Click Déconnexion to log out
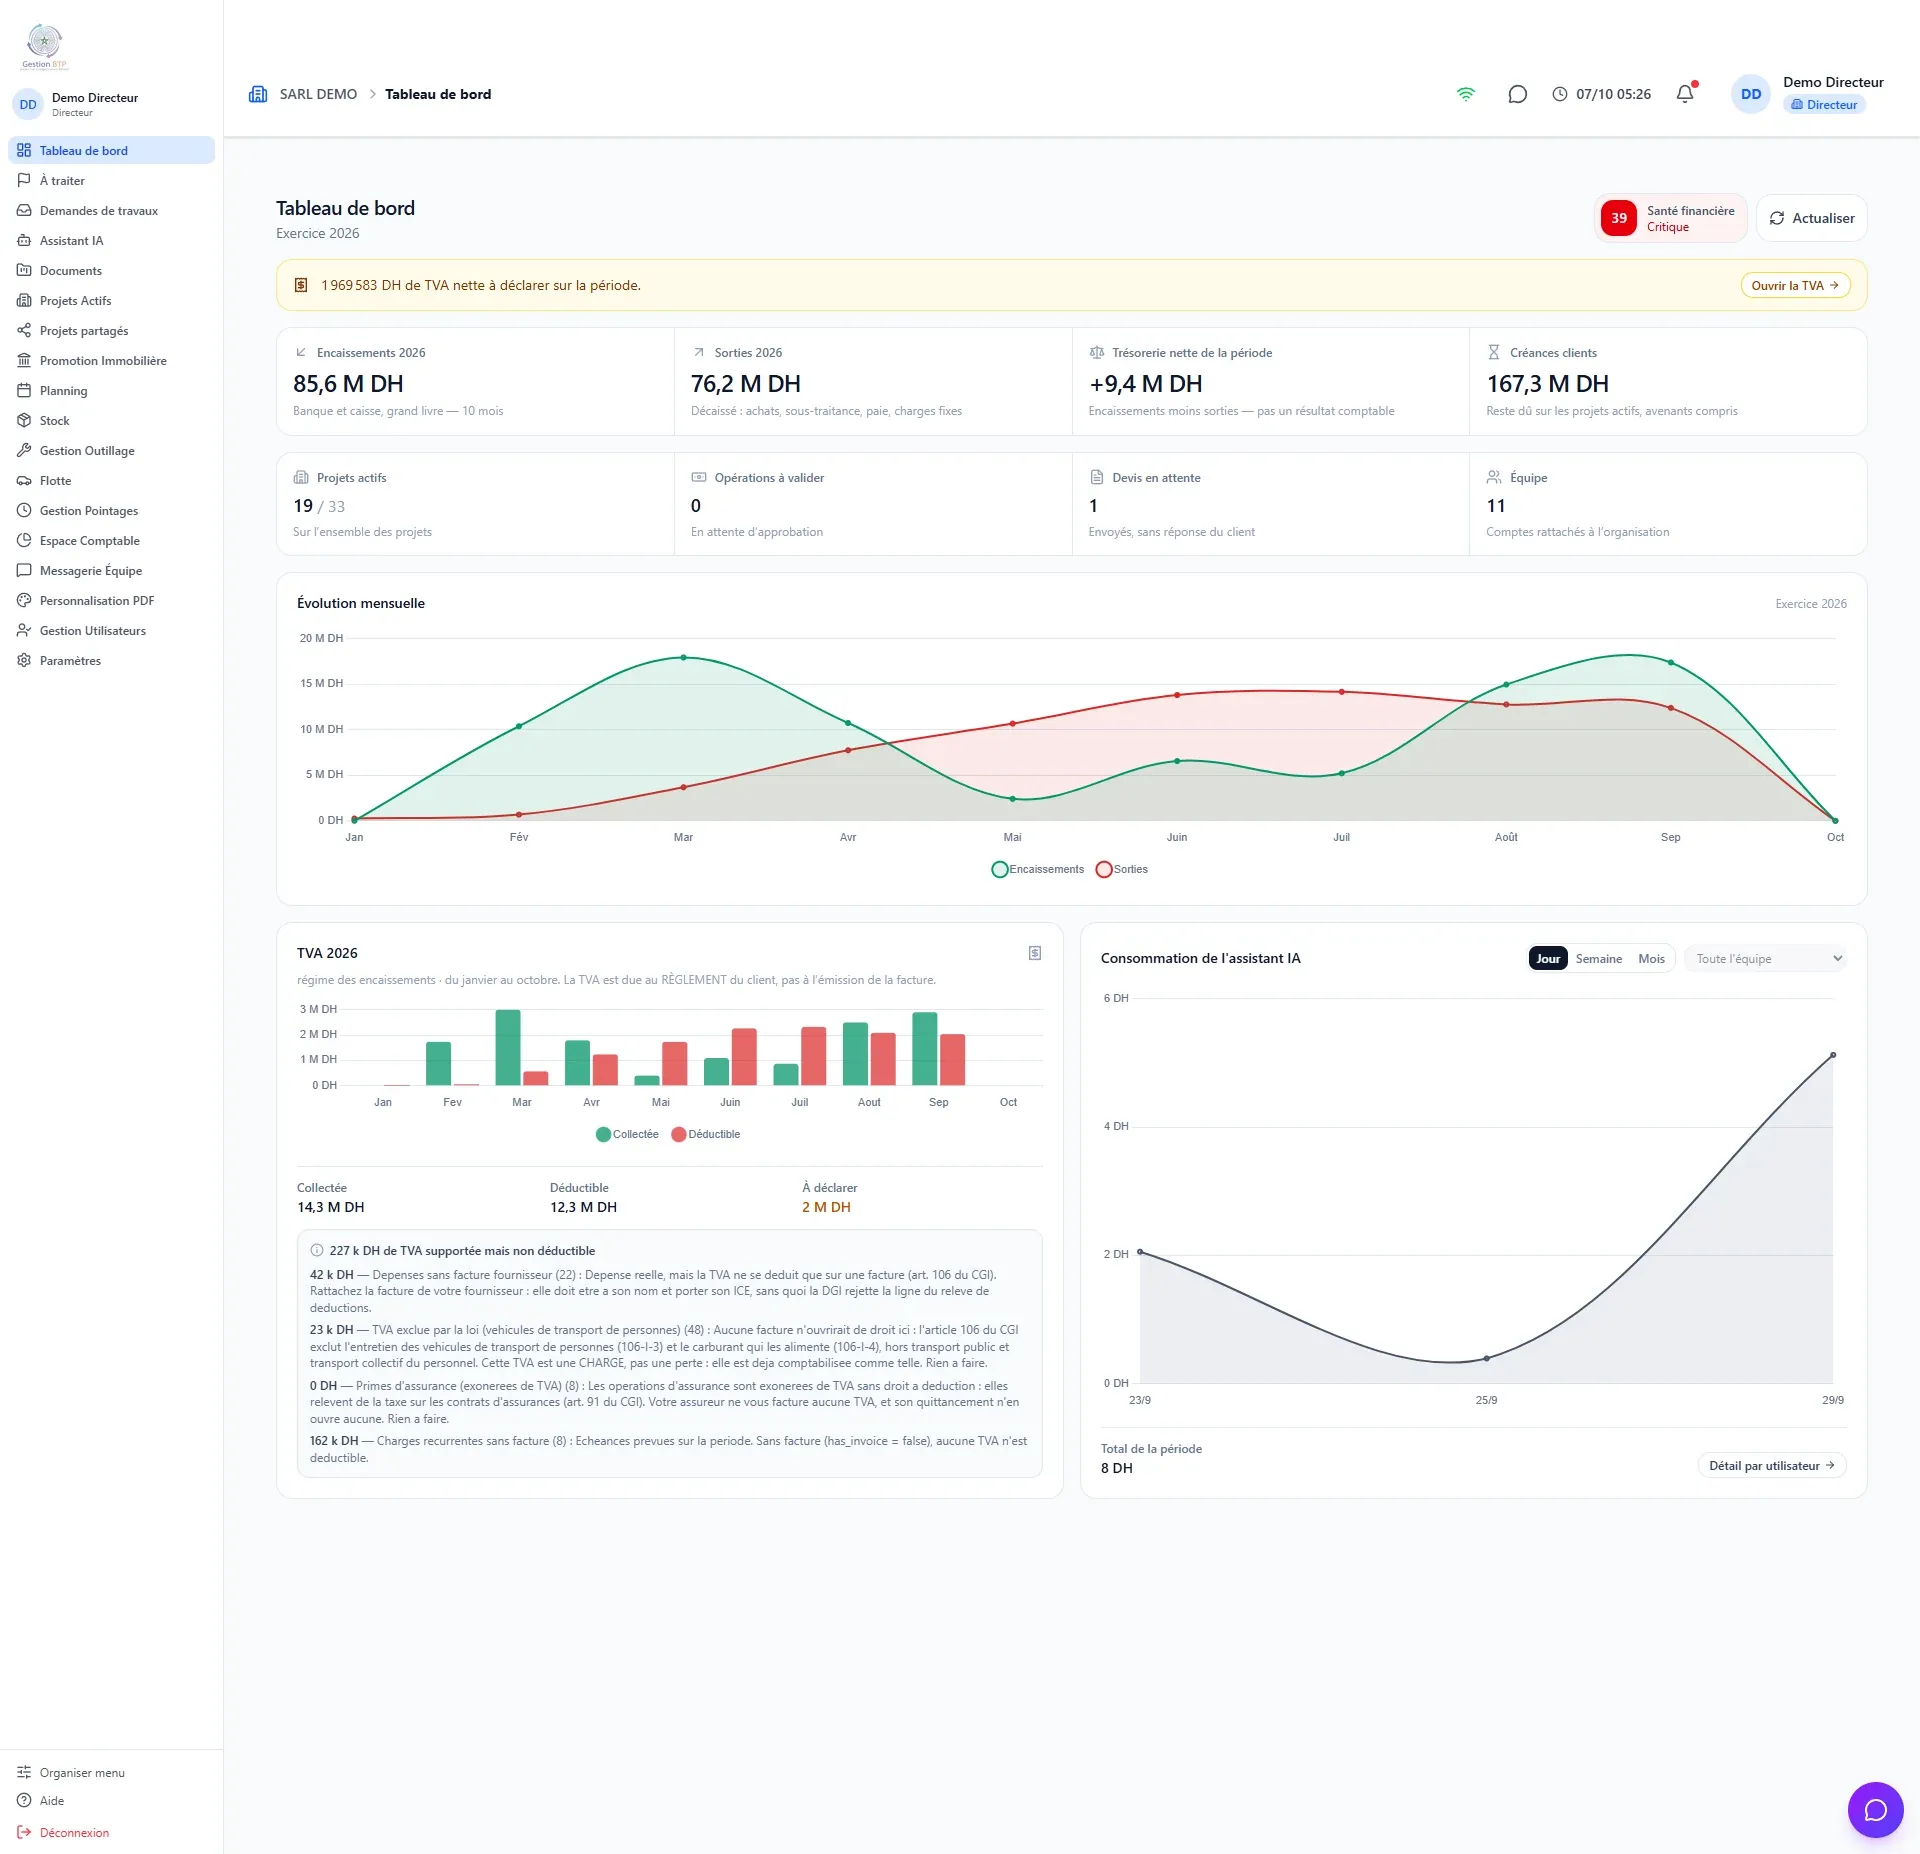This screenshot has height=1854, width=1920. pyautogui.click(x=112, y=1832)
